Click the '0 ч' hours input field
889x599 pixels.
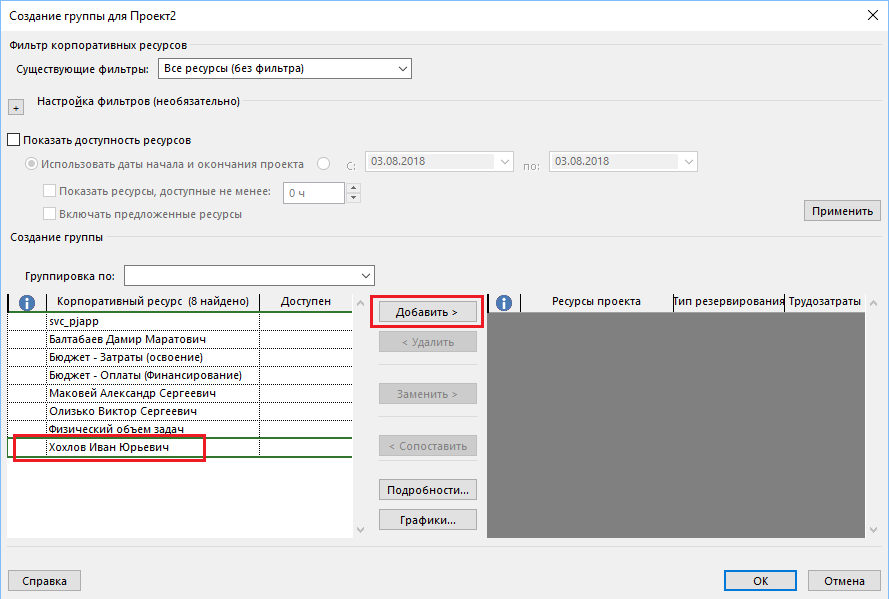(x=314, y=193)
